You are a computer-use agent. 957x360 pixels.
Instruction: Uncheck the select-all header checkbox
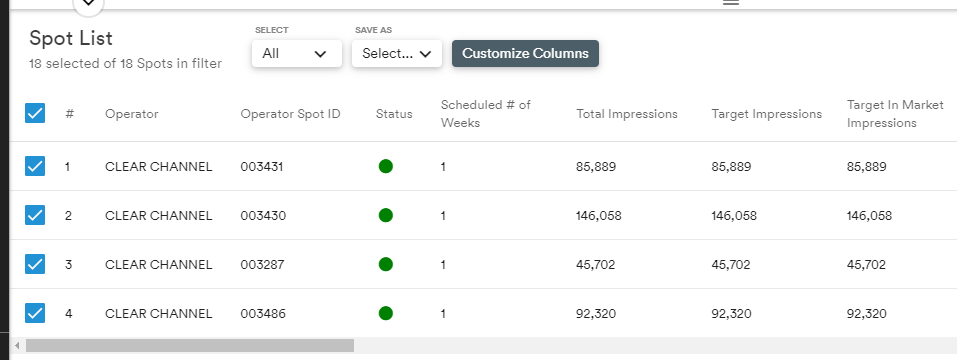(x=35, y=113)
